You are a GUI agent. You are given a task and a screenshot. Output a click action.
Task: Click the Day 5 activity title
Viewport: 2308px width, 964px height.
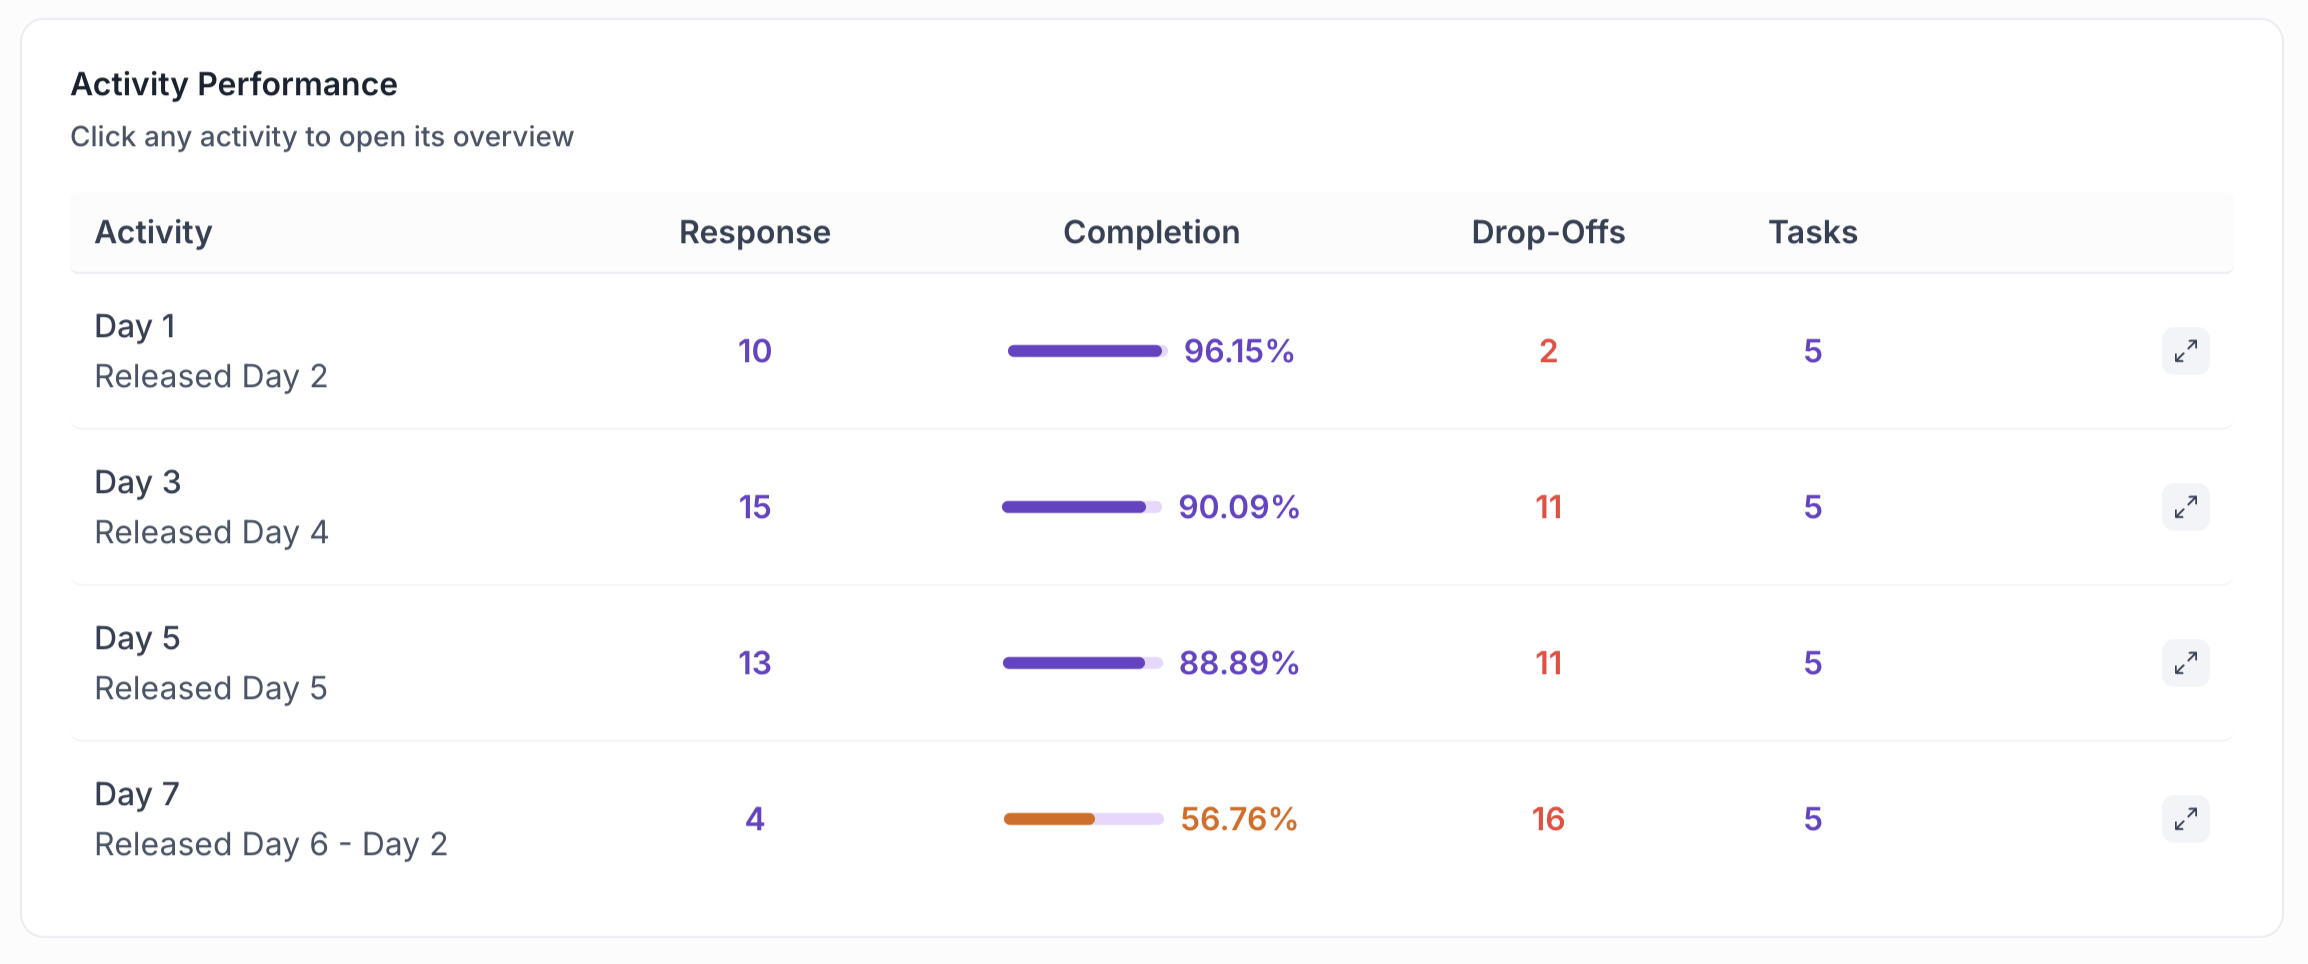pos(137,638)
